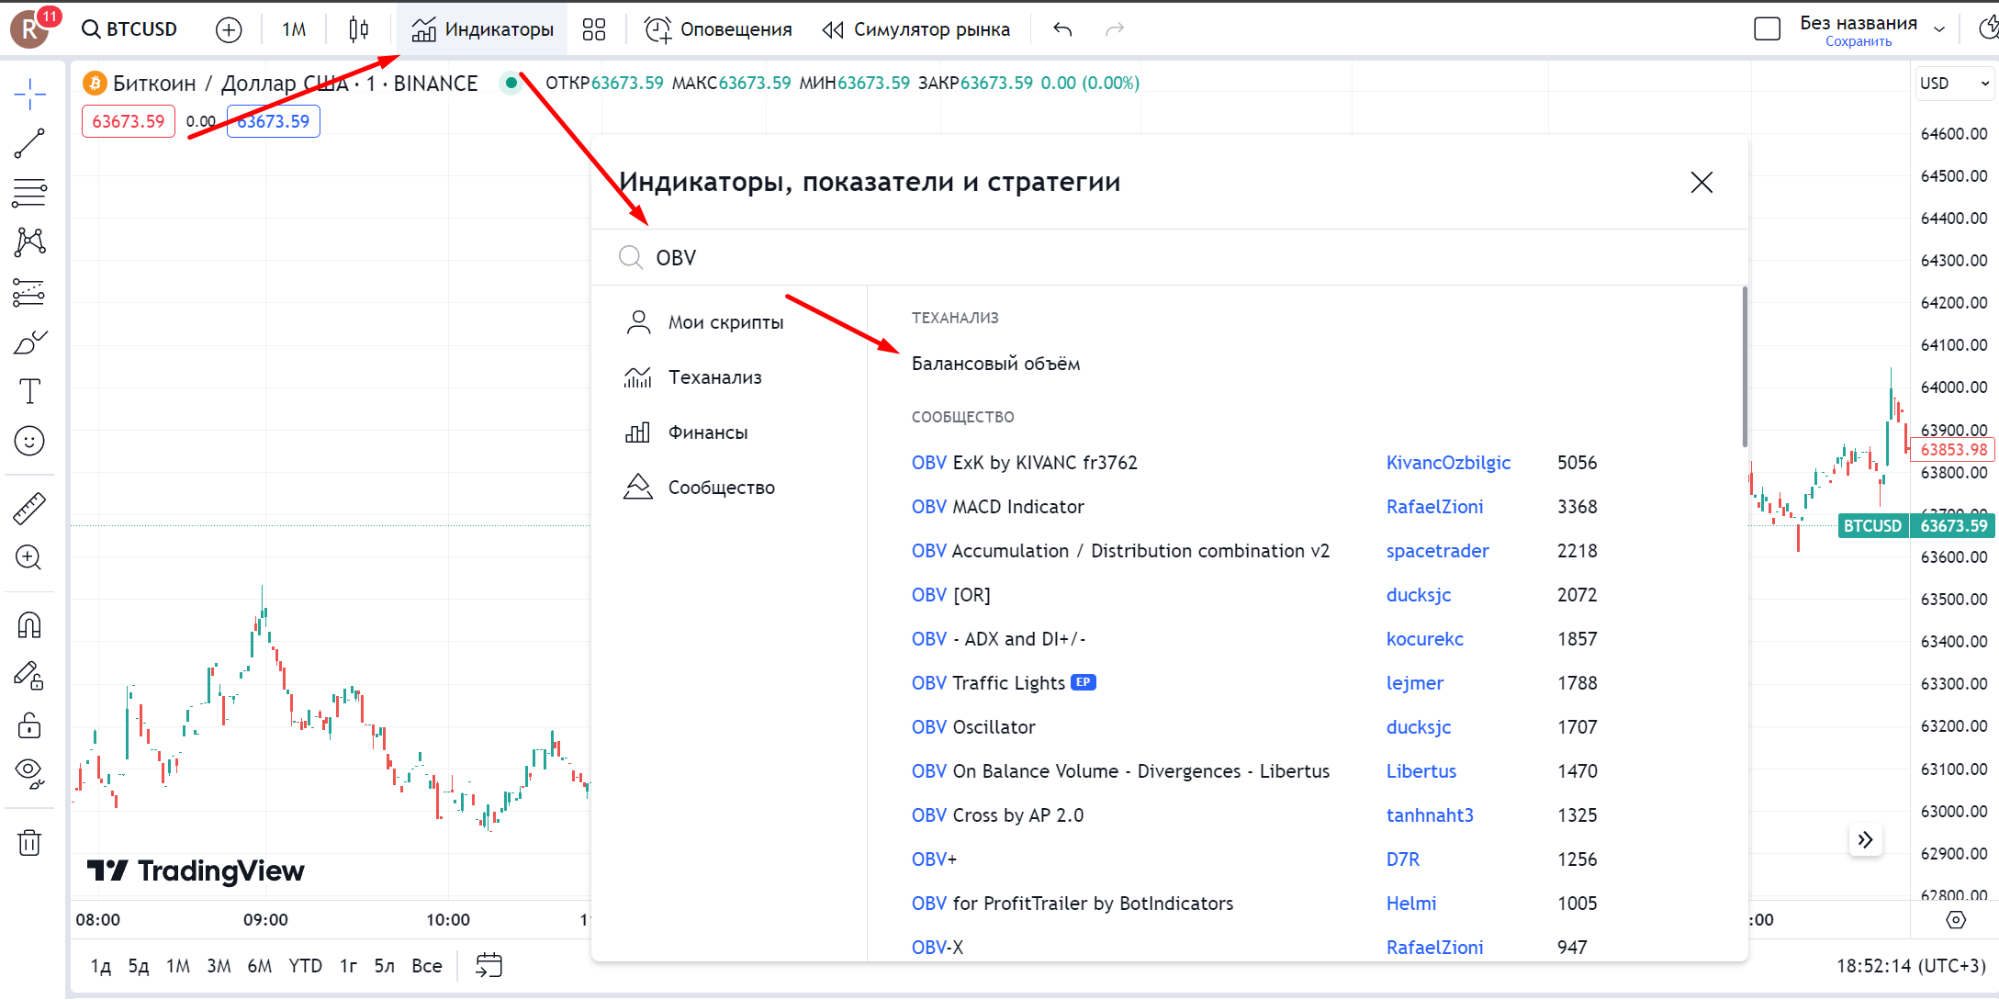Viewport: 1999px width, 1000px height.
Task: Click the Сохранить link
Action: point(1857,40)
